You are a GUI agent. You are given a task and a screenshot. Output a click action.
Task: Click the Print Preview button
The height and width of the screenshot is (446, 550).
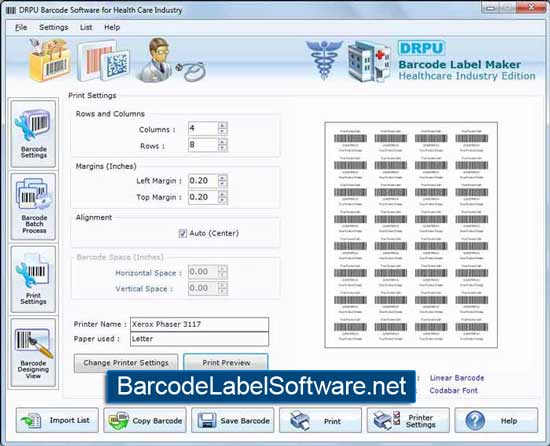[226, 363]
